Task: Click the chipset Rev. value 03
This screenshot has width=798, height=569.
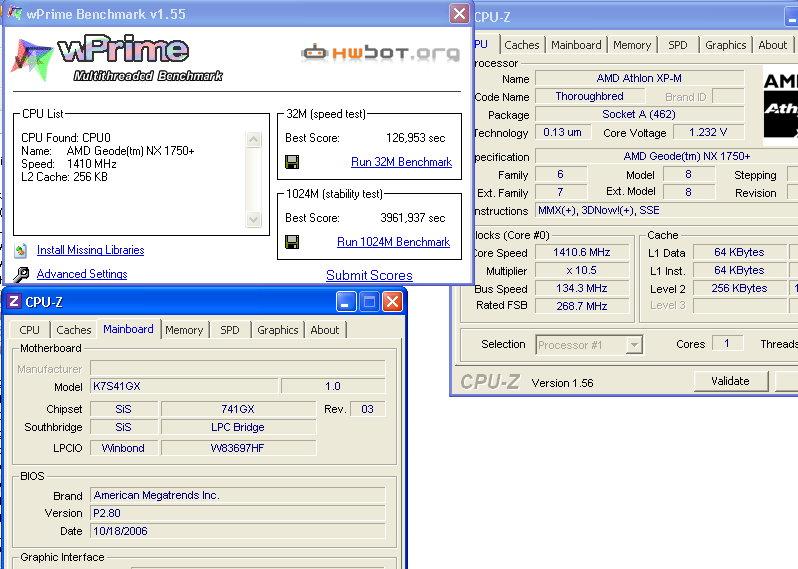Action: [x=367, y=409]
